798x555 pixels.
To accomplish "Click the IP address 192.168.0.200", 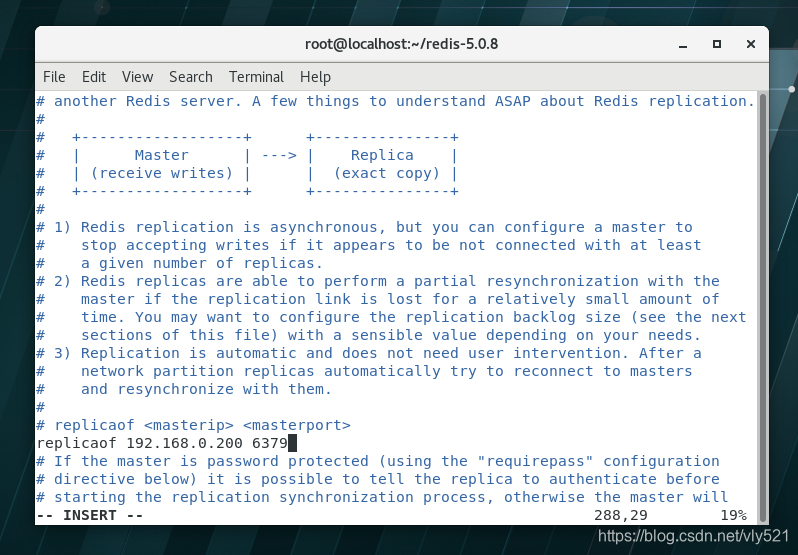I will 184,443.
